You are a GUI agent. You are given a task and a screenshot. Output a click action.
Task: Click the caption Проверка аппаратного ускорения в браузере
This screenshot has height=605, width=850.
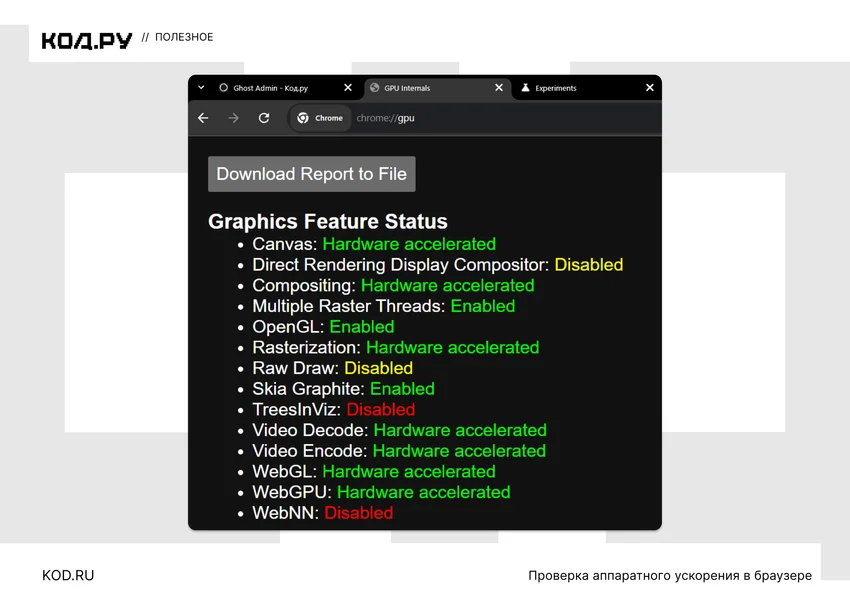[670, 575]
